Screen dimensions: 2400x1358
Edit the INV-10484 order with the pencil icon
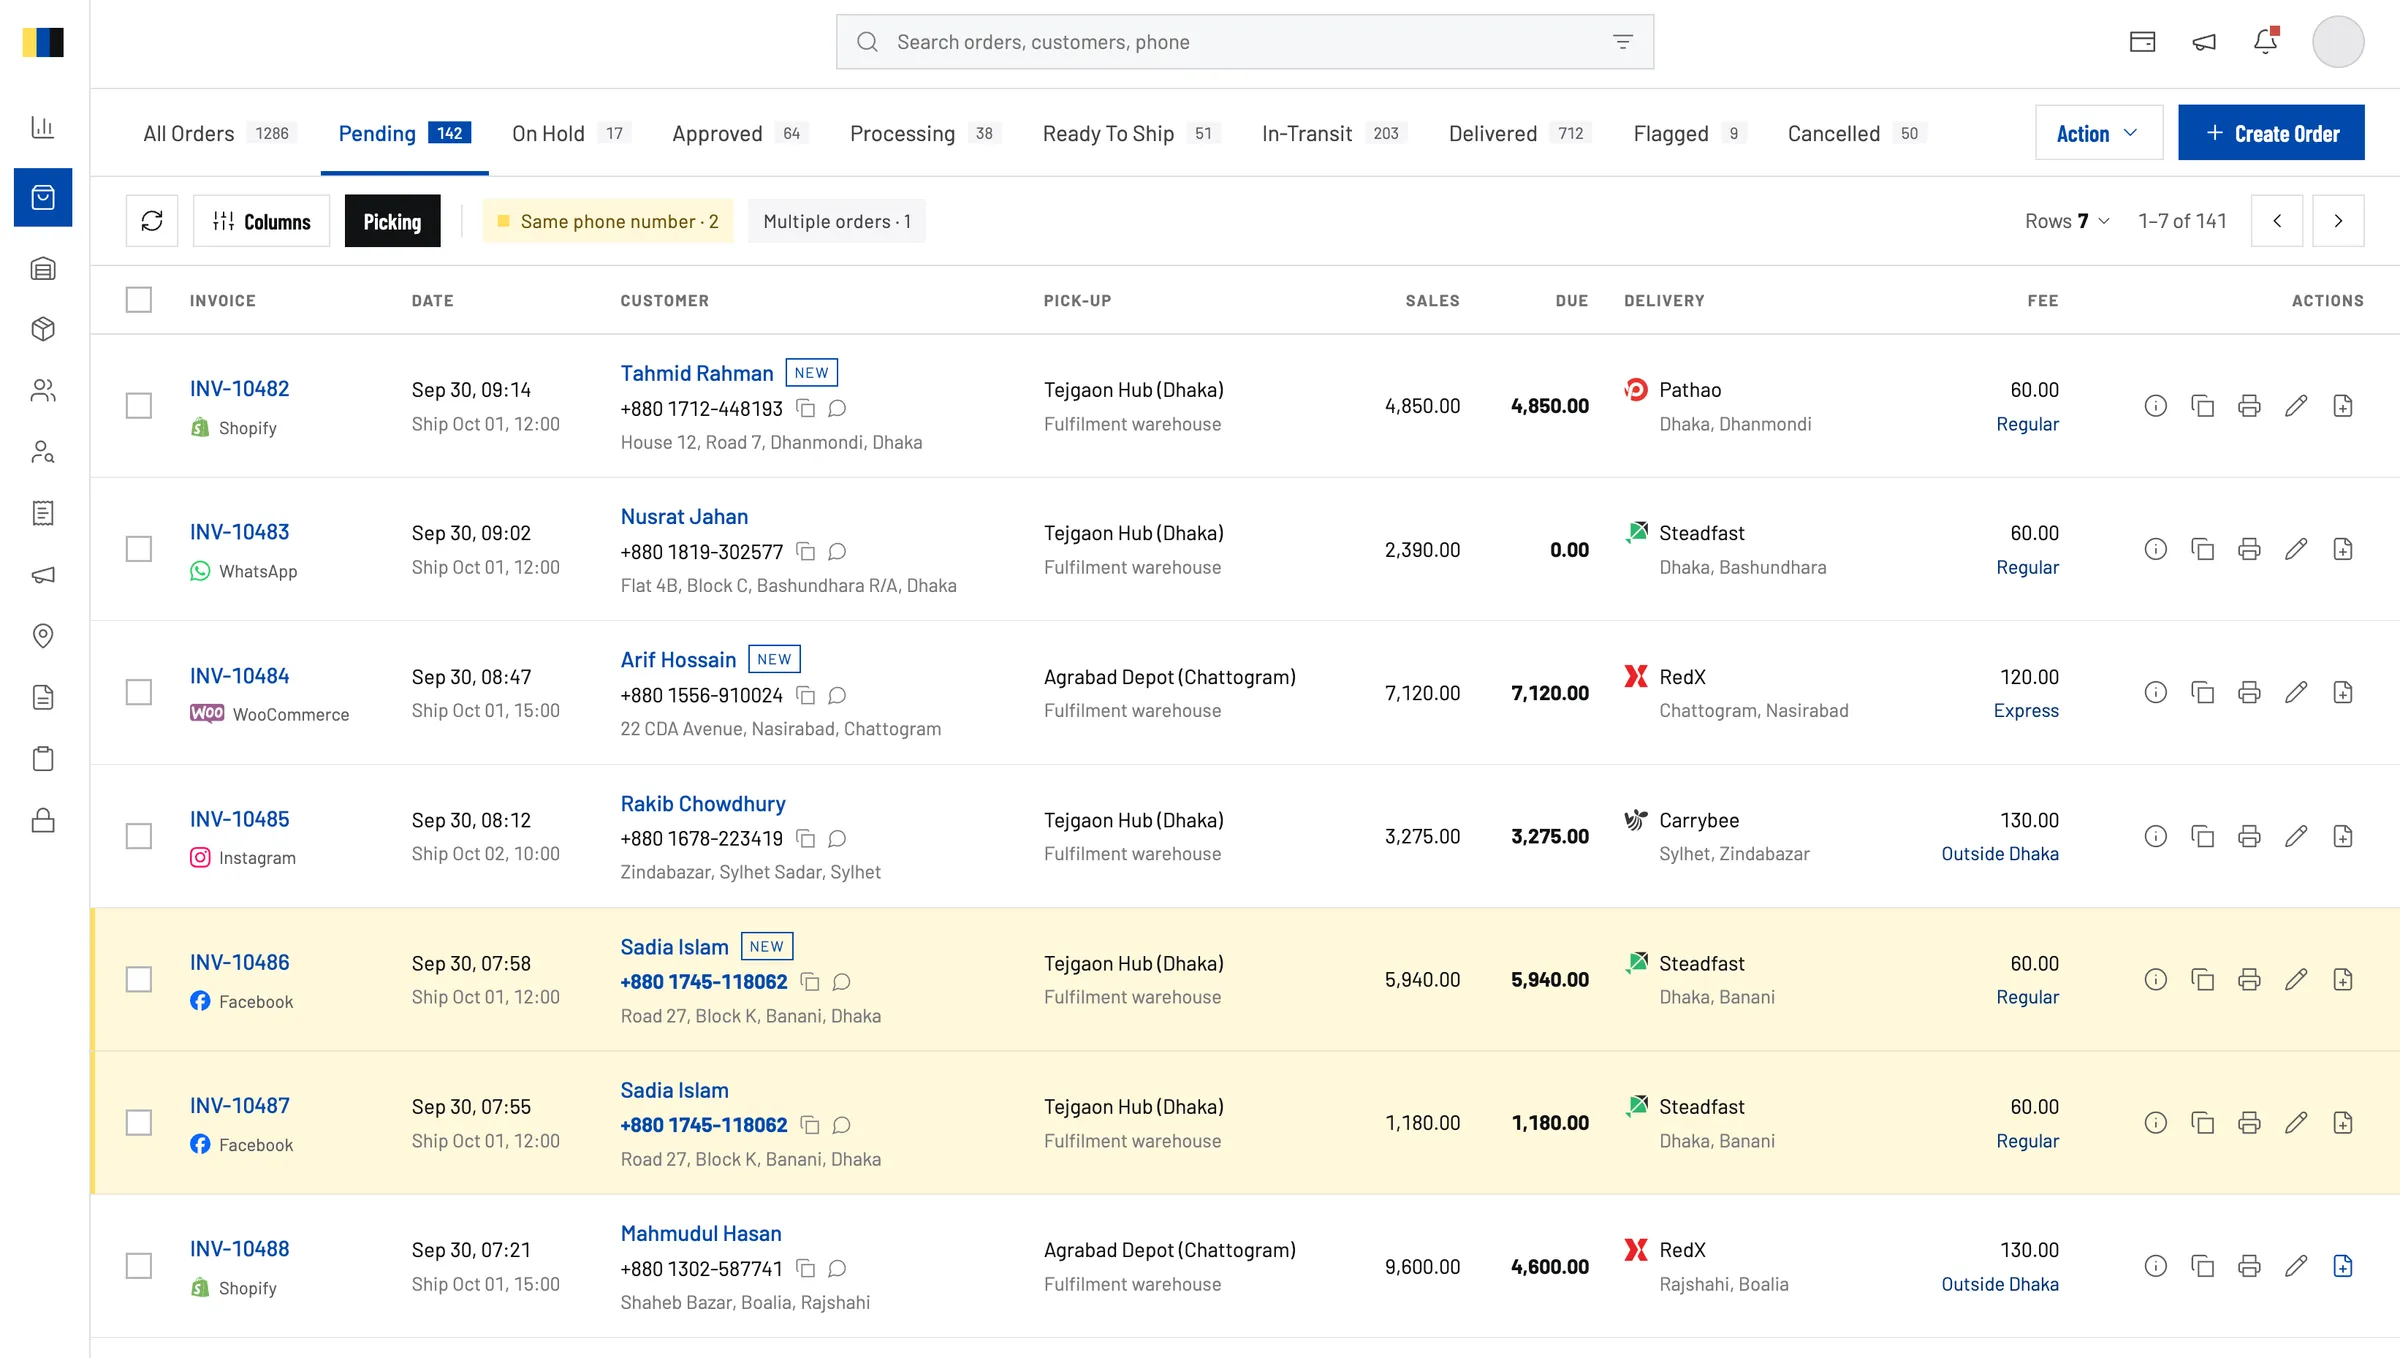(x=2296, y=692)
